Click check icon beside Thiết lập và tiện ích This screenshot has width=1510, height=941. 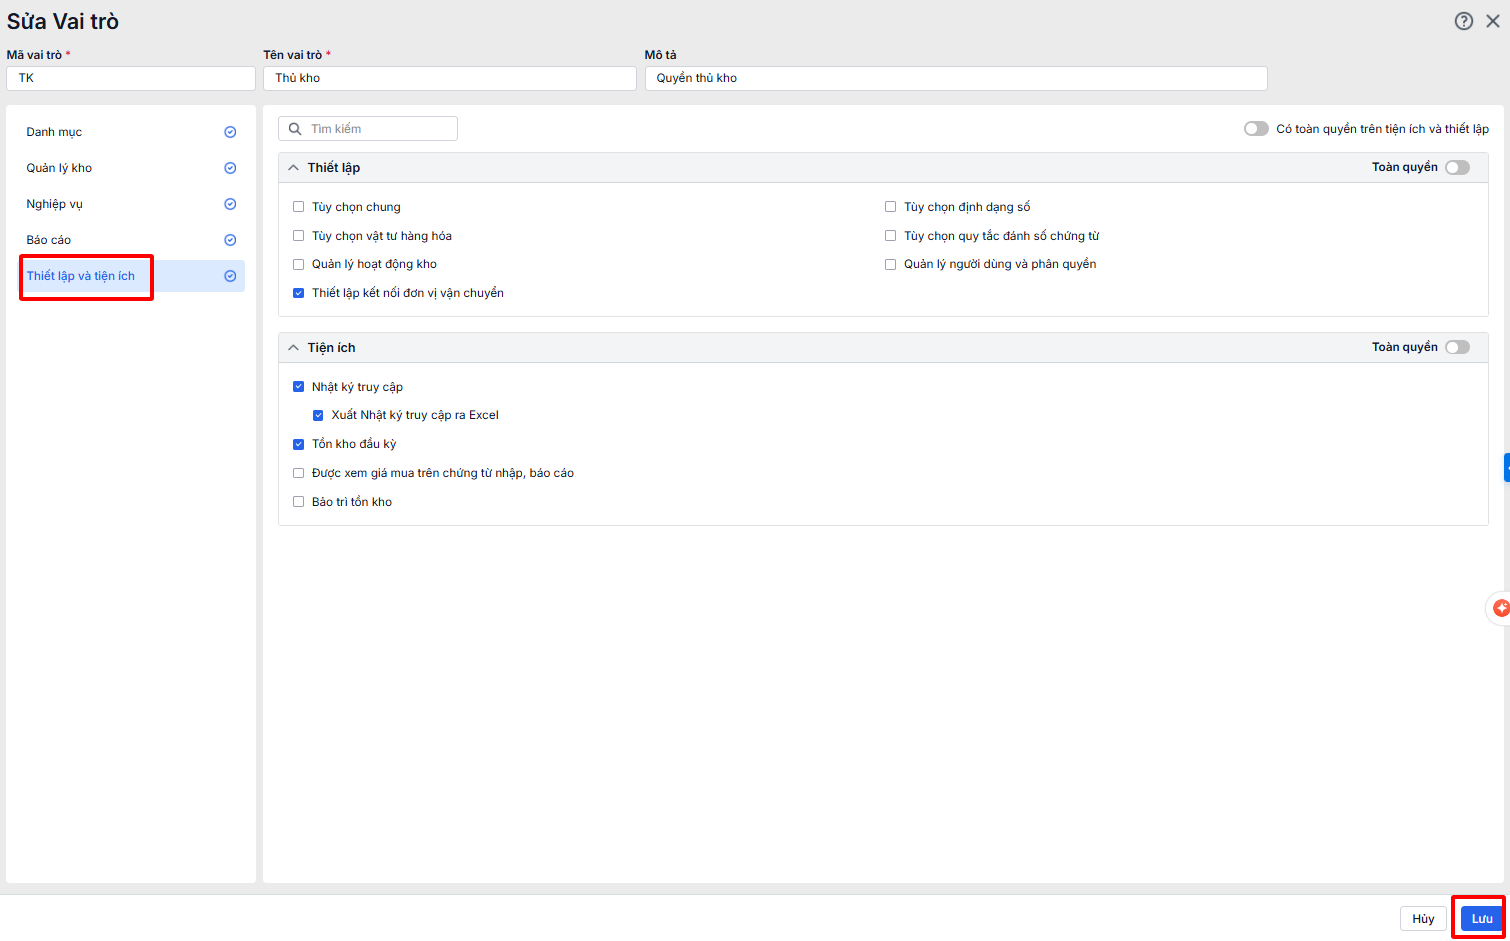click(230, 276)
